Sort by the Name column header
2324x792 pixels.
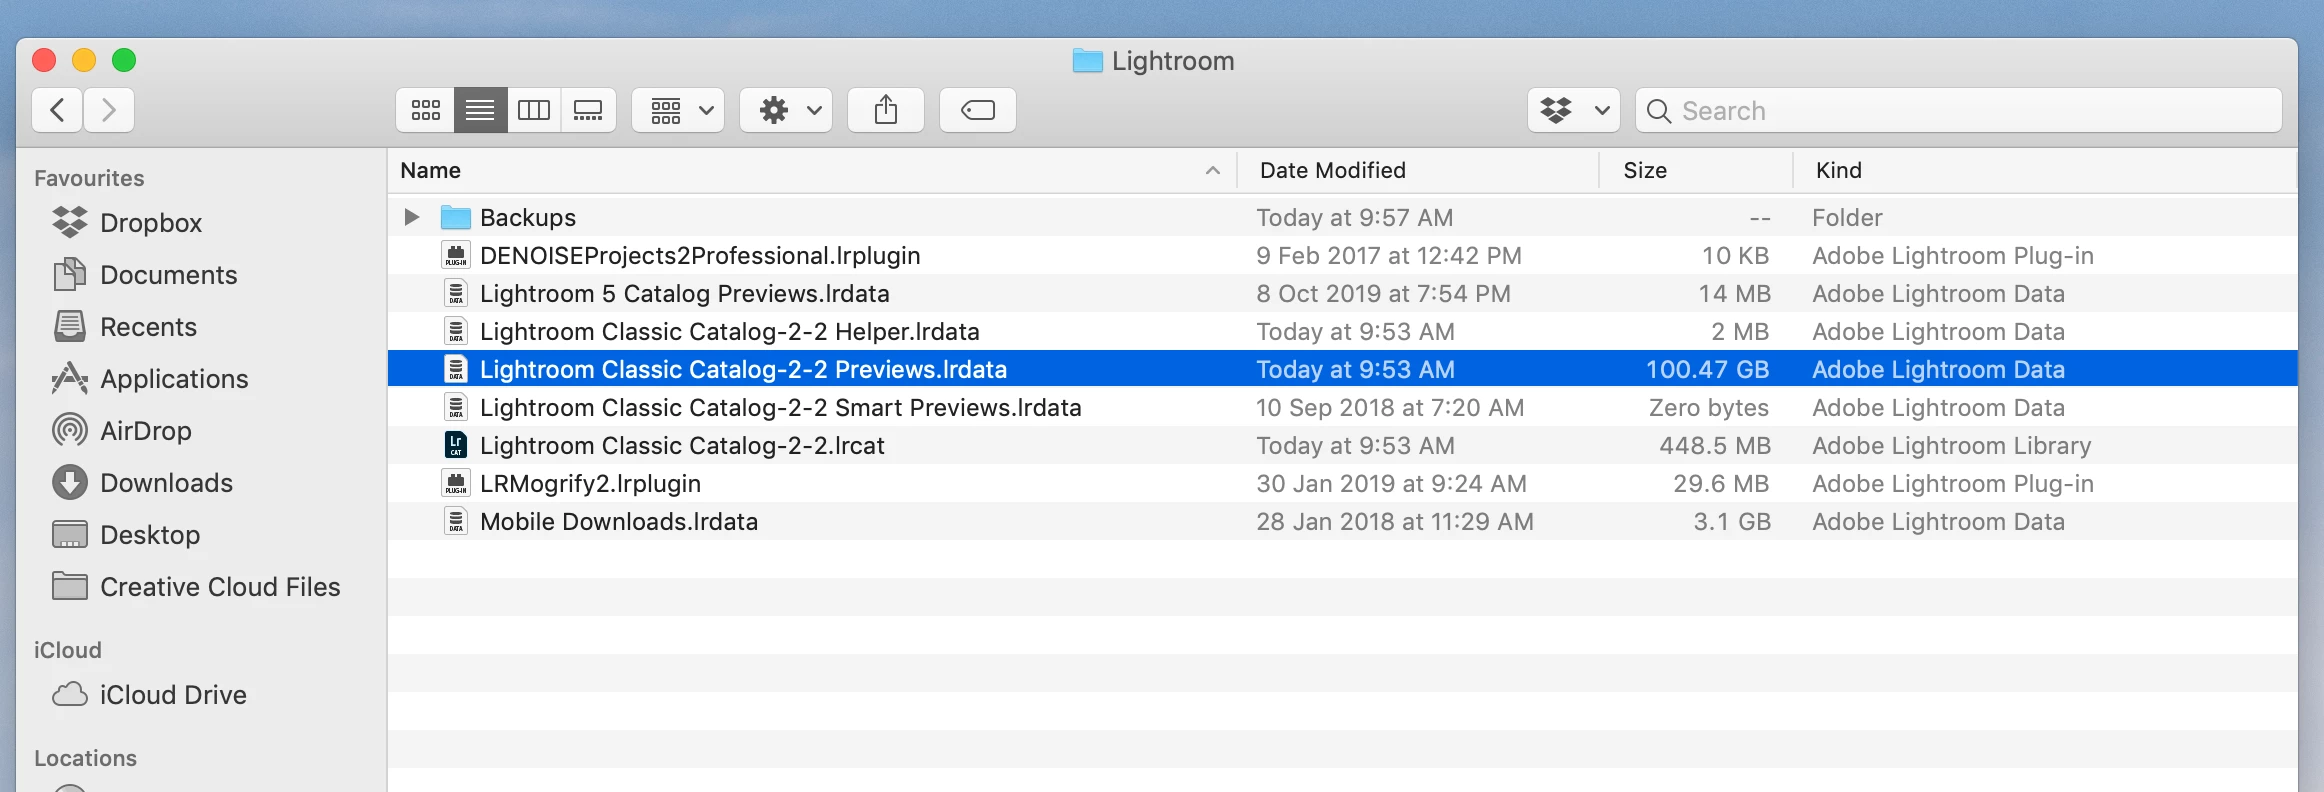point(812,170)
